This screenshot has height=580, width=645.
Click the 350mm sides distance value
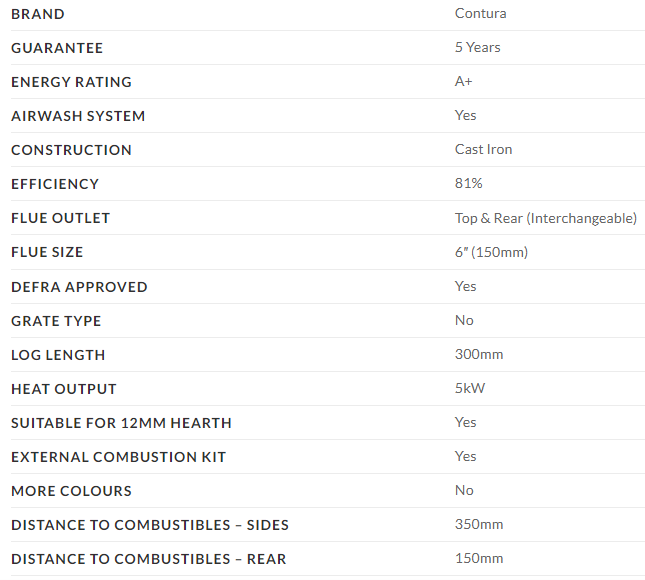click(479, 525)
